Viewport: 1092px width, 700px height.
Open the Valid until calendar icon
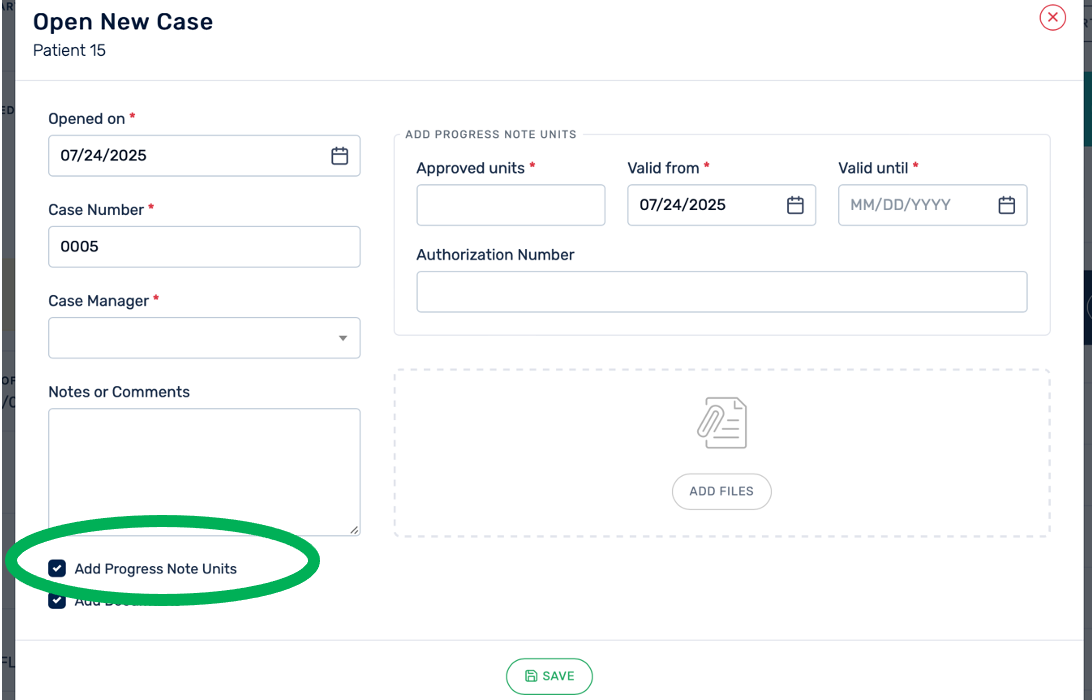coord(1006,205)
